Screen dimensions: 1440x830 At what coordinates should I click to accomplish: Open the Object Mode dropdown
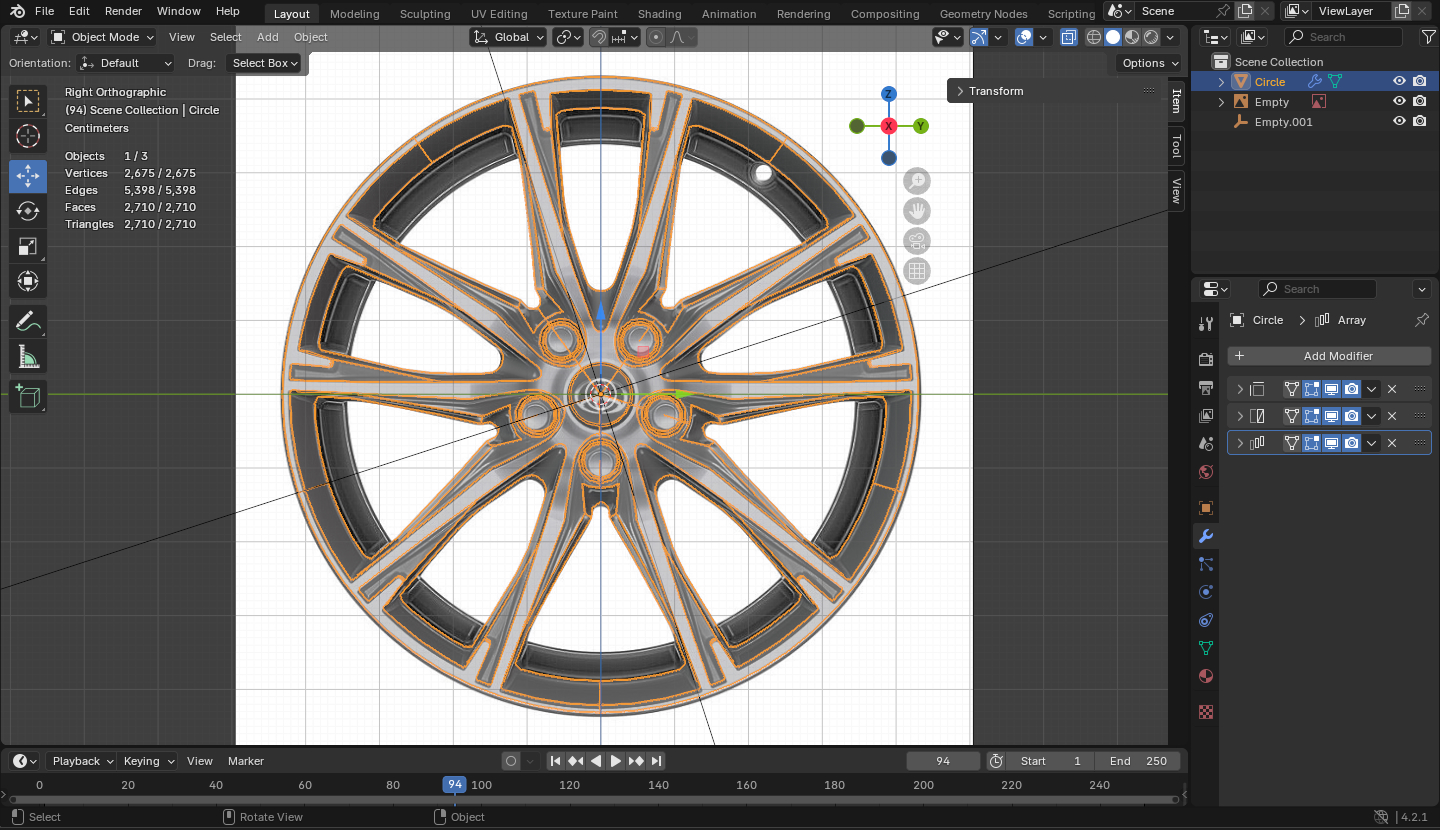point(103,37)
